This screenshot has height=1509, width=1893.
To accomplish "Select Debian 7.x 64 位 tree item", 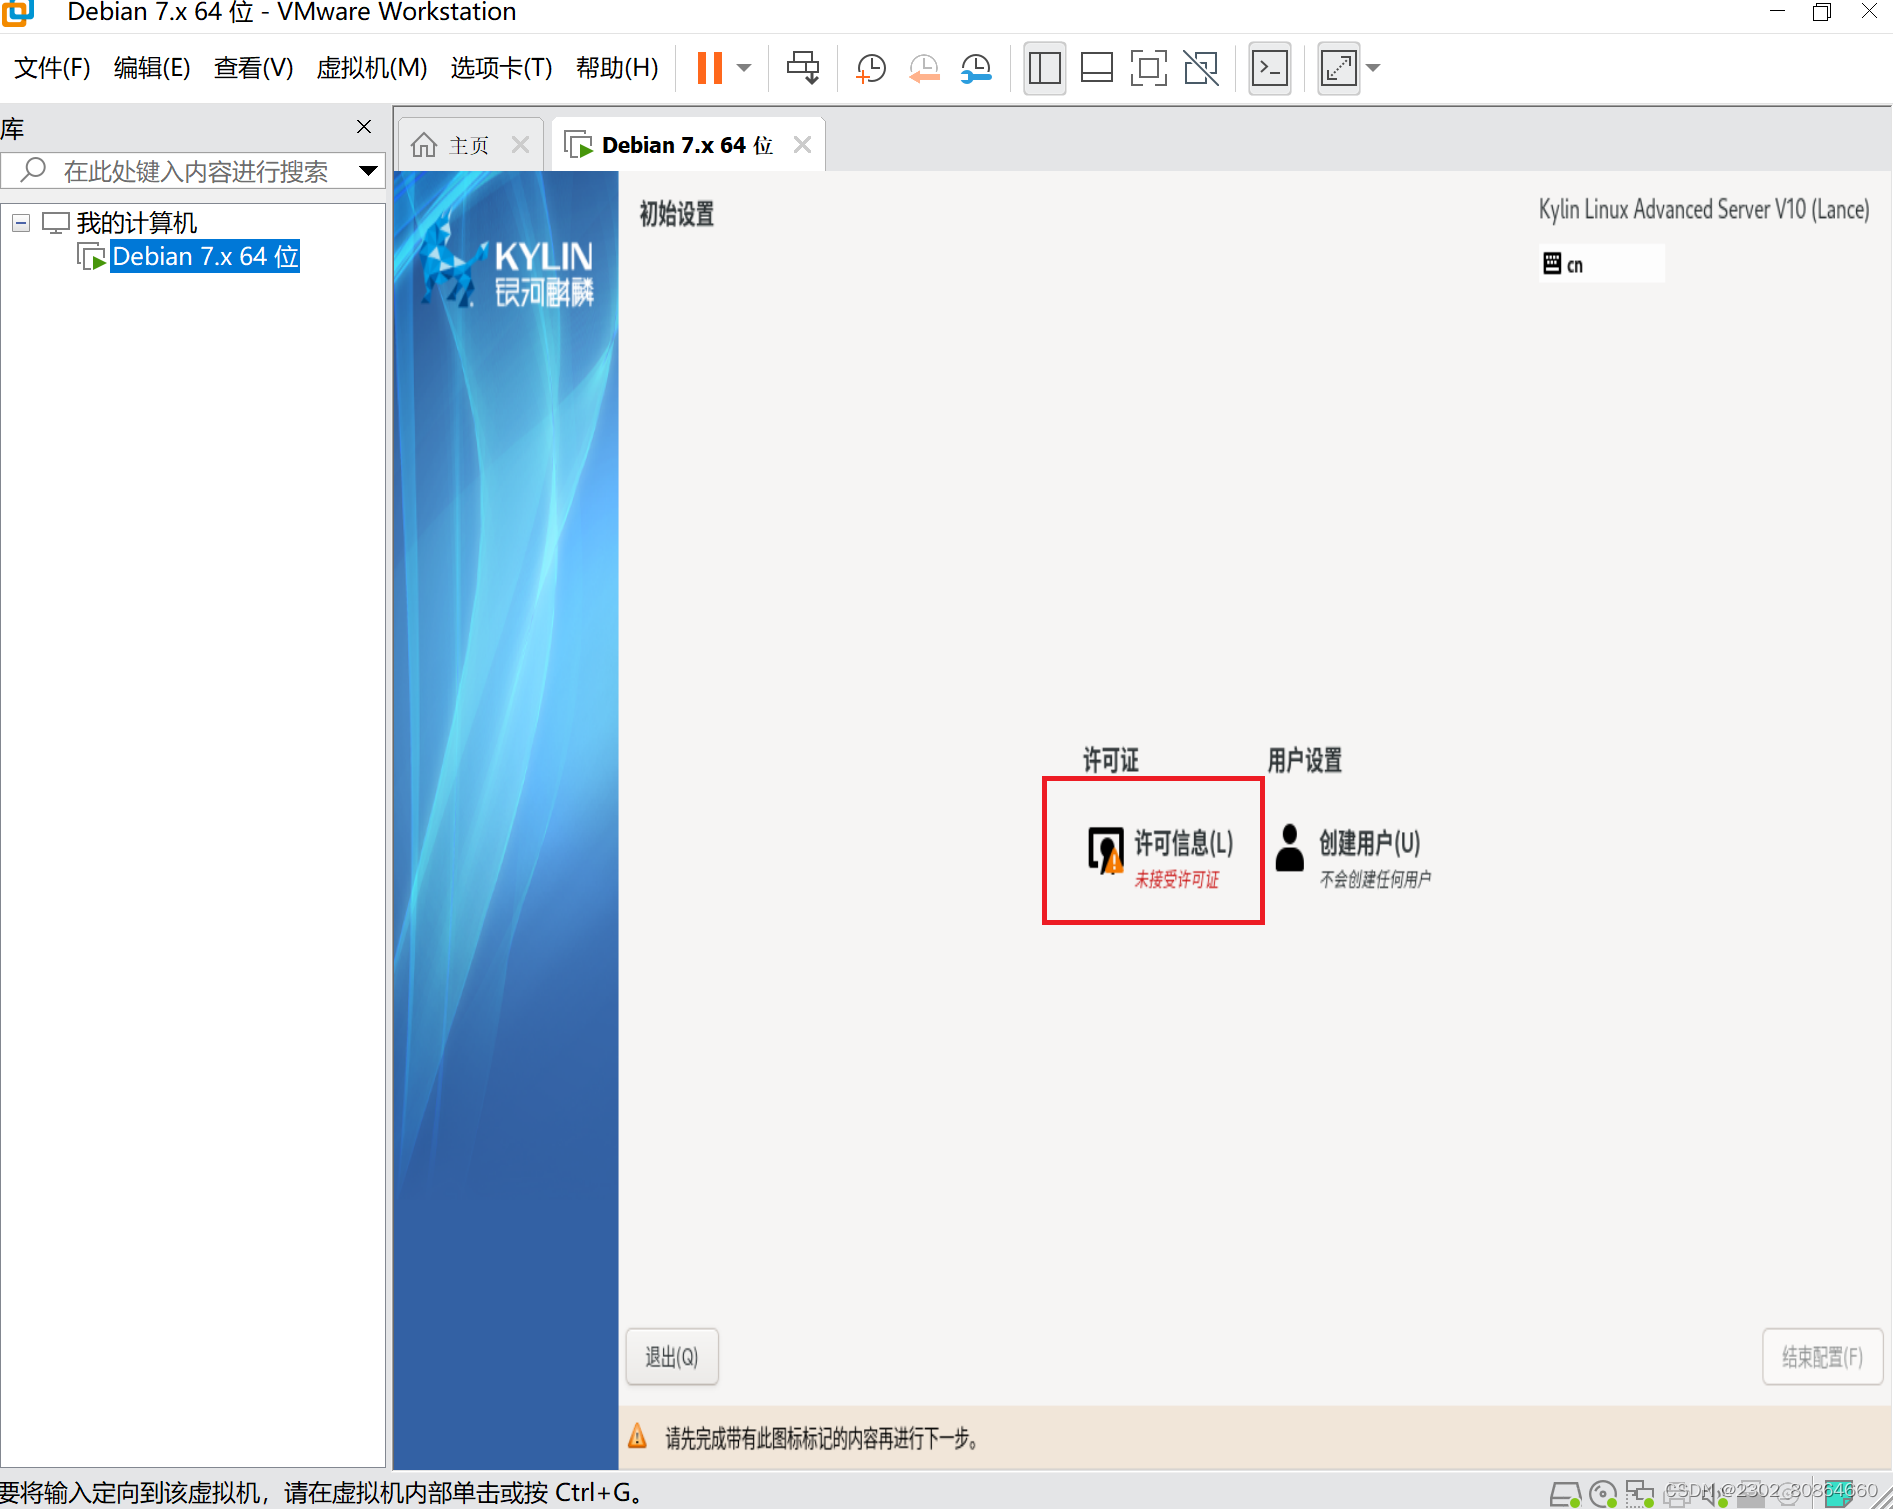I will (205, 257).
